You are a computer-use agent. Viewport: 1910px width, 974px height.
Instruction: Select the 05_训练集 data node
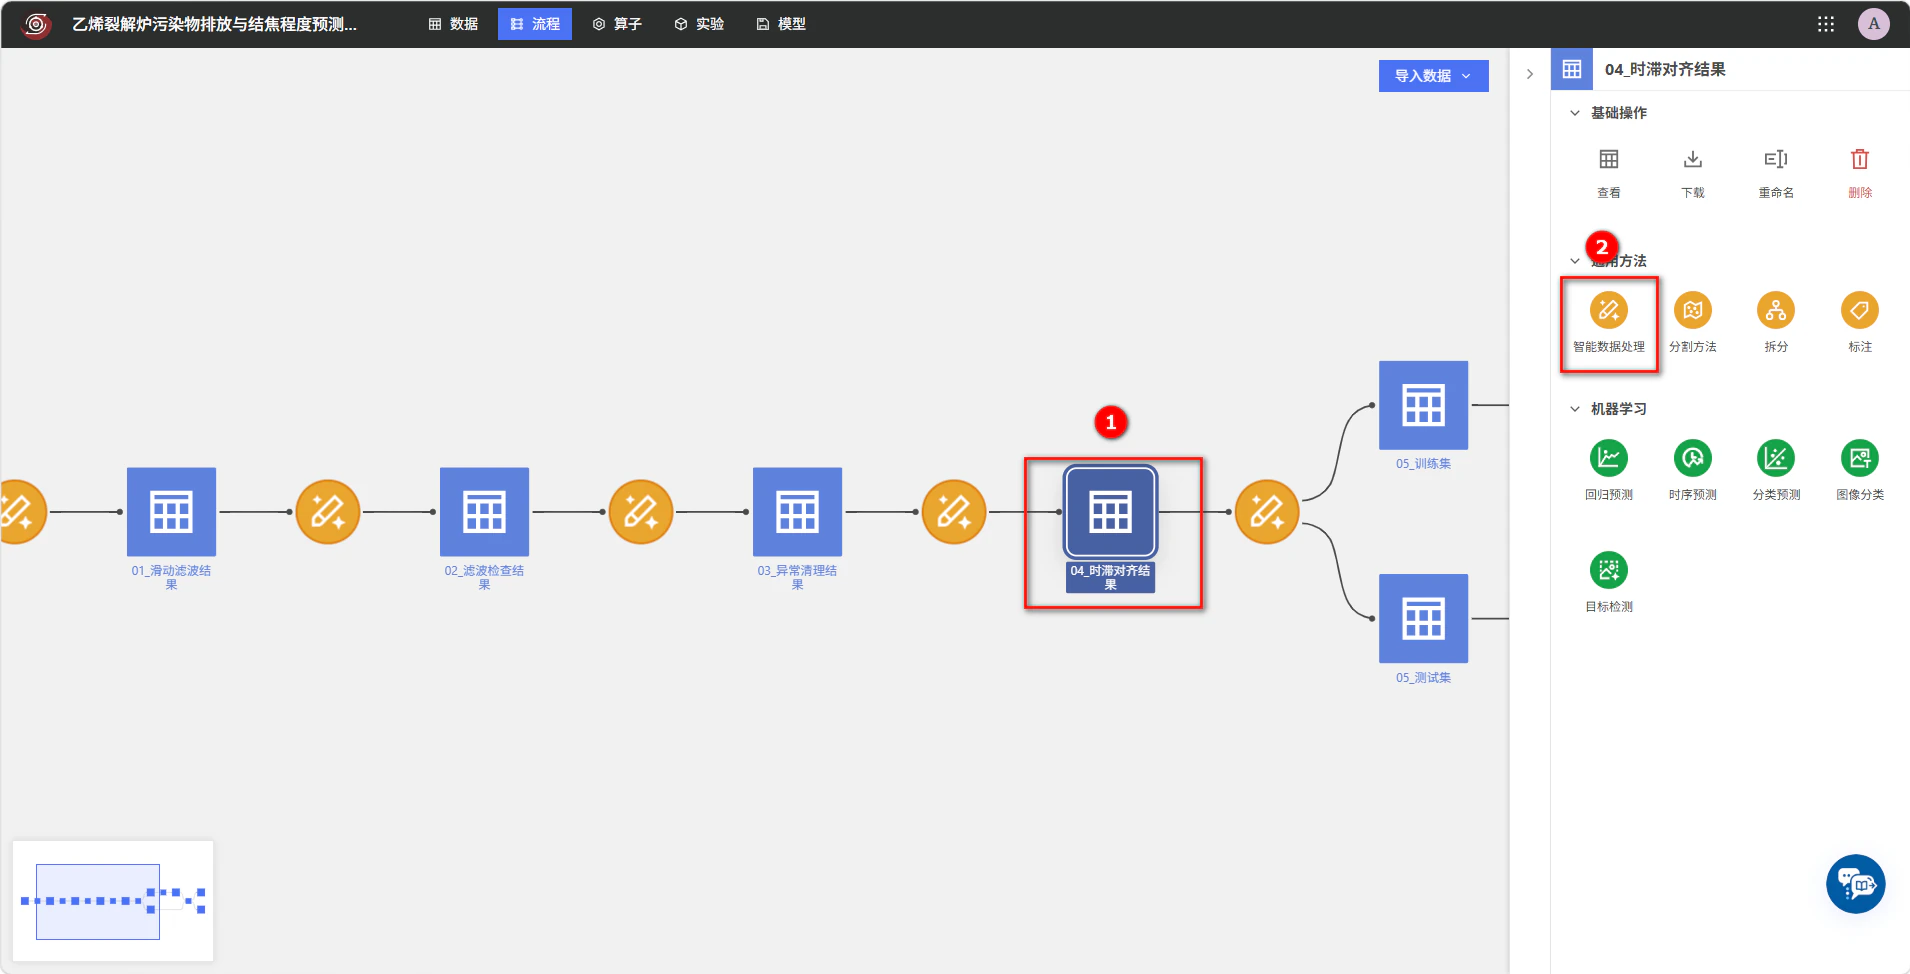(x=1423, y=405)
